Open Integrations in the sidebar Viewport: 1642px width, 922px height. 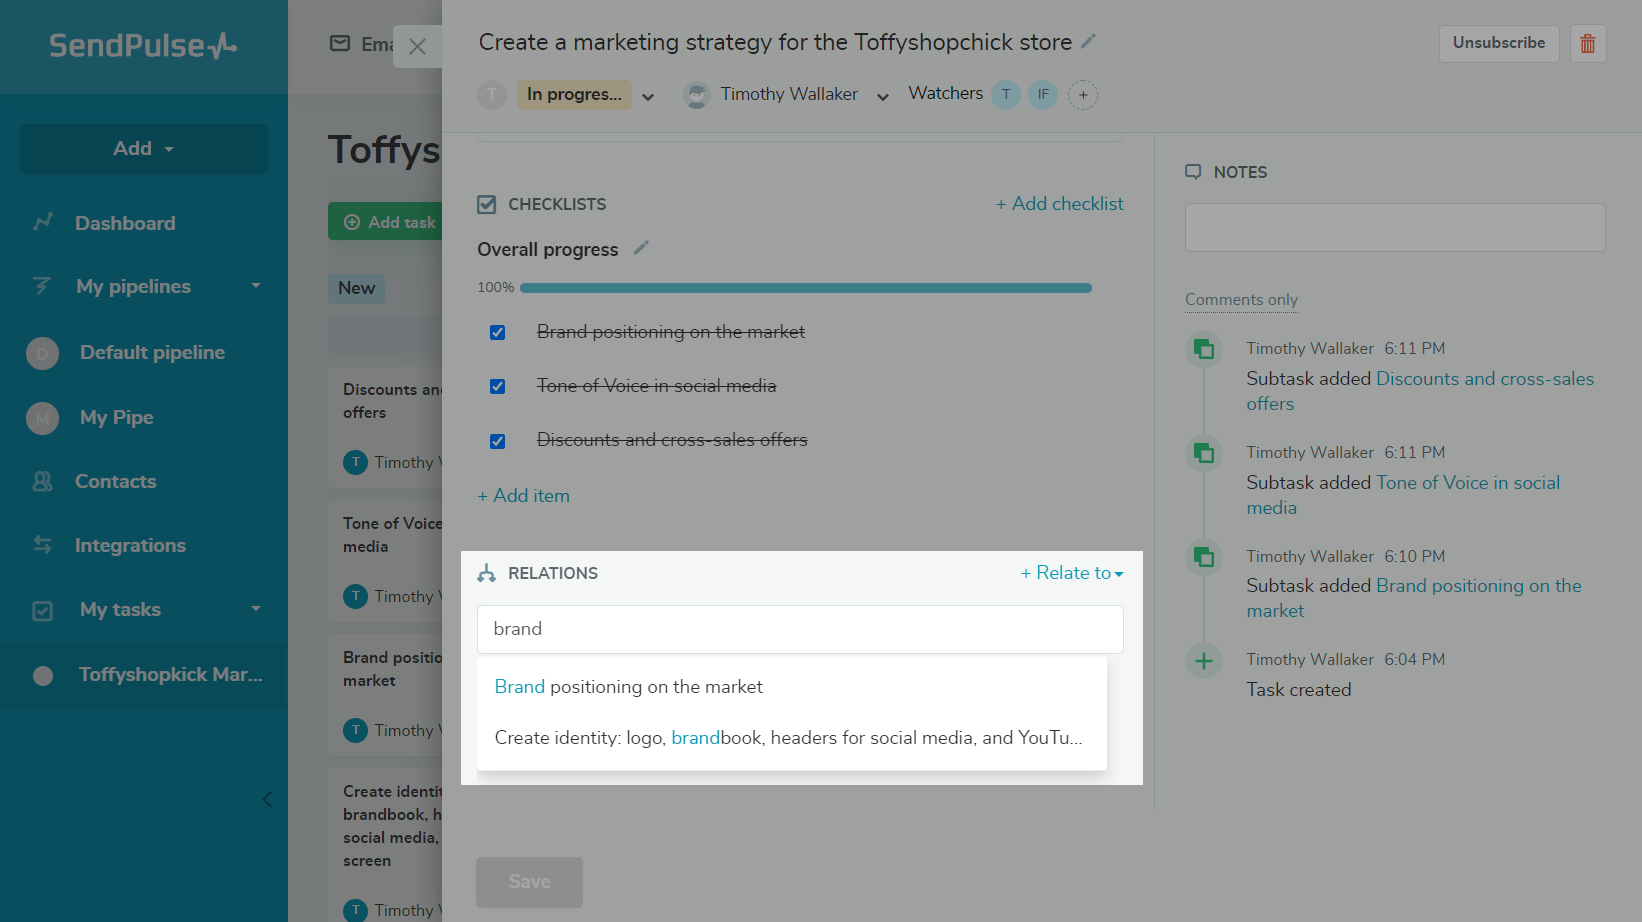pyautogui.click(x=130, y=545)
